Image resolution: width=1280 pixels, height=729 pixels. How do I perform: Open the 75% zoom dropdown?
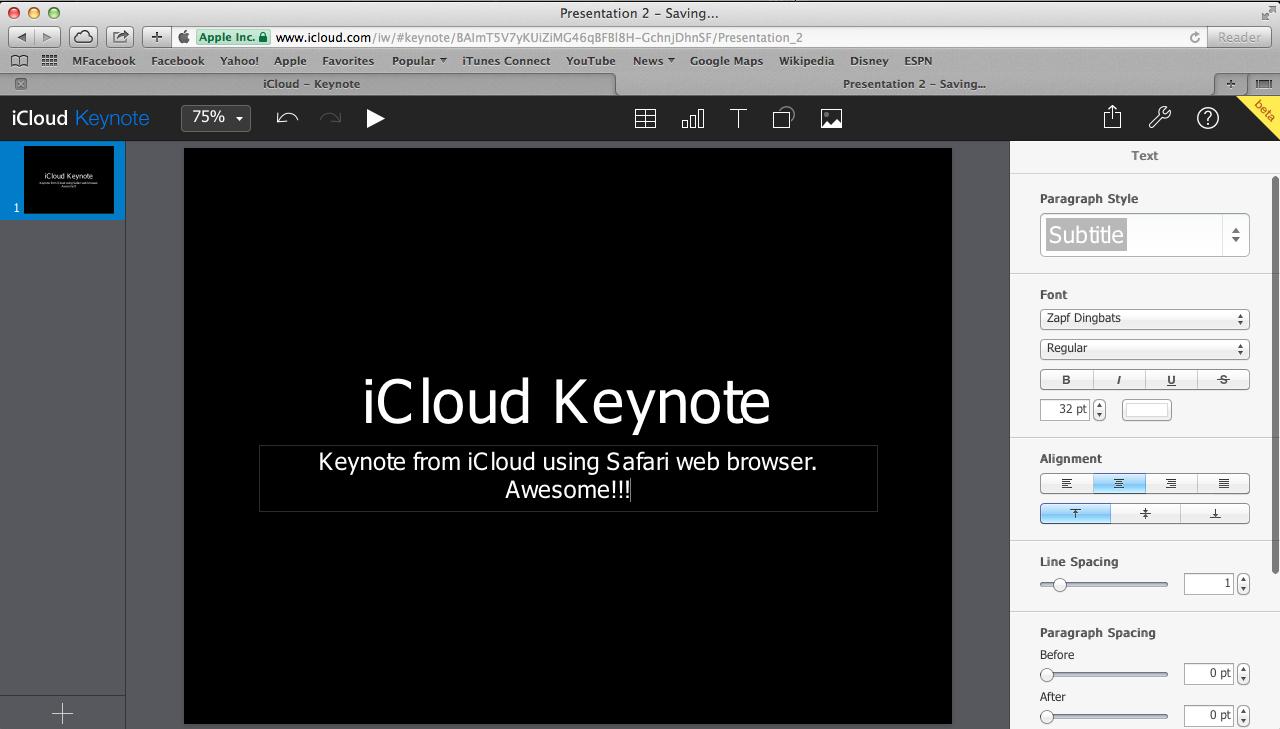coord(216,118)
